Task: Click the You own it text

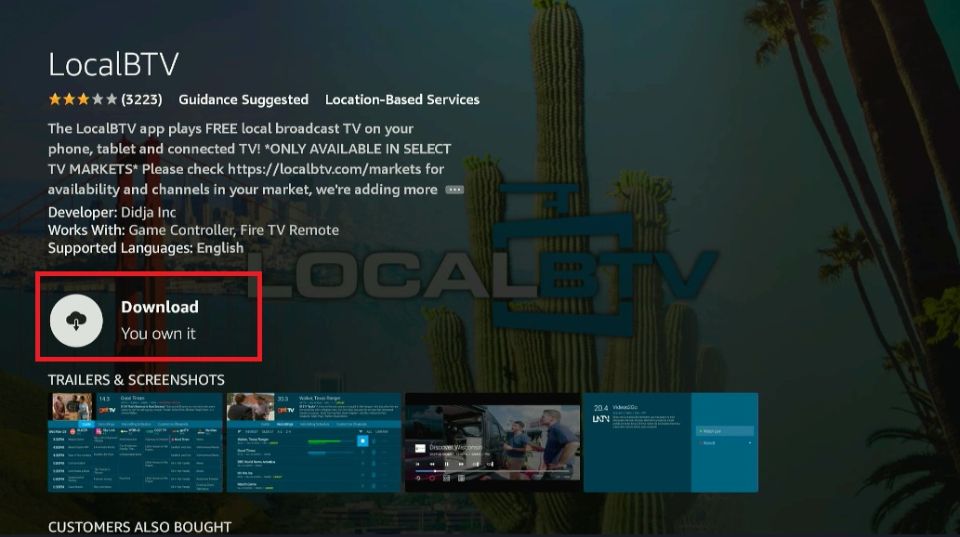Action: [x=158, y=334]
